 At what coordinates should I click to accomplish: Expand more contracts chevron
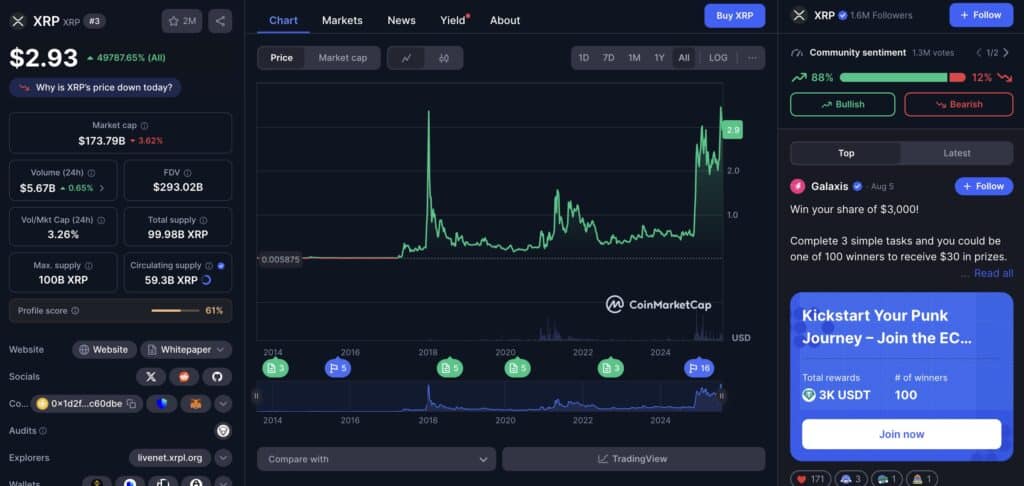pos(223,404)
